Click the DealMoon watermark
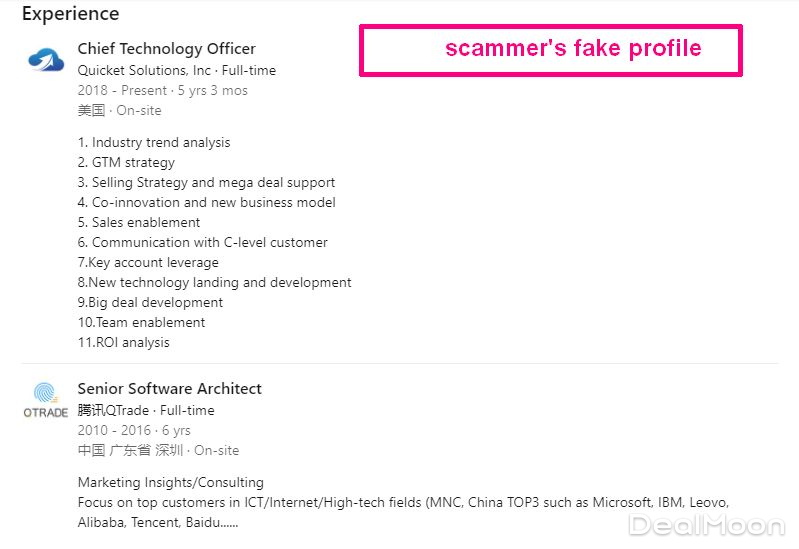Image resolution: width=799 pixels, height=549 pixels. click(706, 525)
